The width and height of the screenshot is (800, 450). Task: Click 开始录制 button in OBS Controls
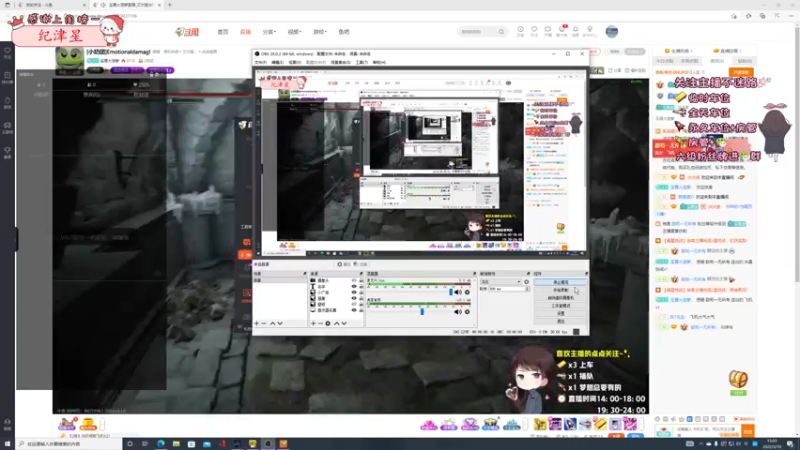tap(560, 290)
